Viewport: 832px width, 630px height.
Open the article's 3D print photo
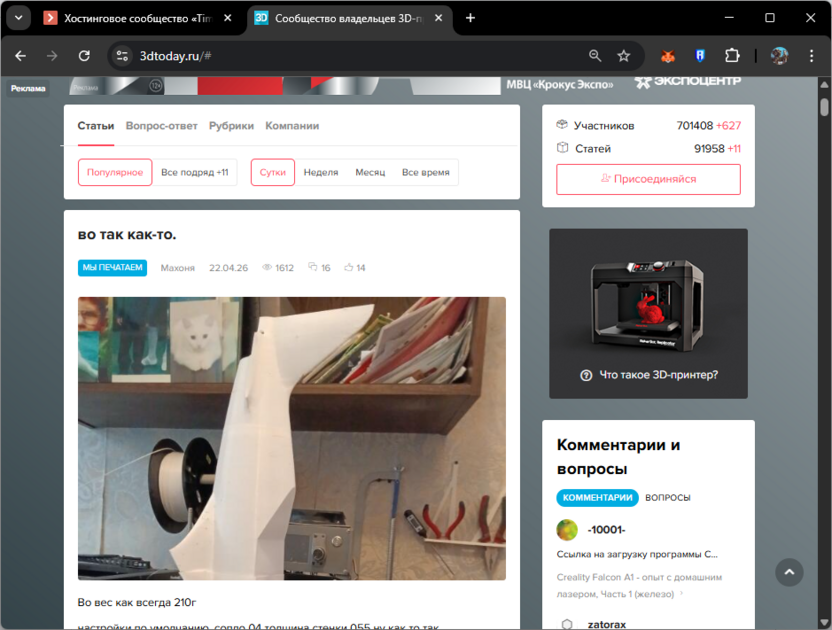point(292,438)
